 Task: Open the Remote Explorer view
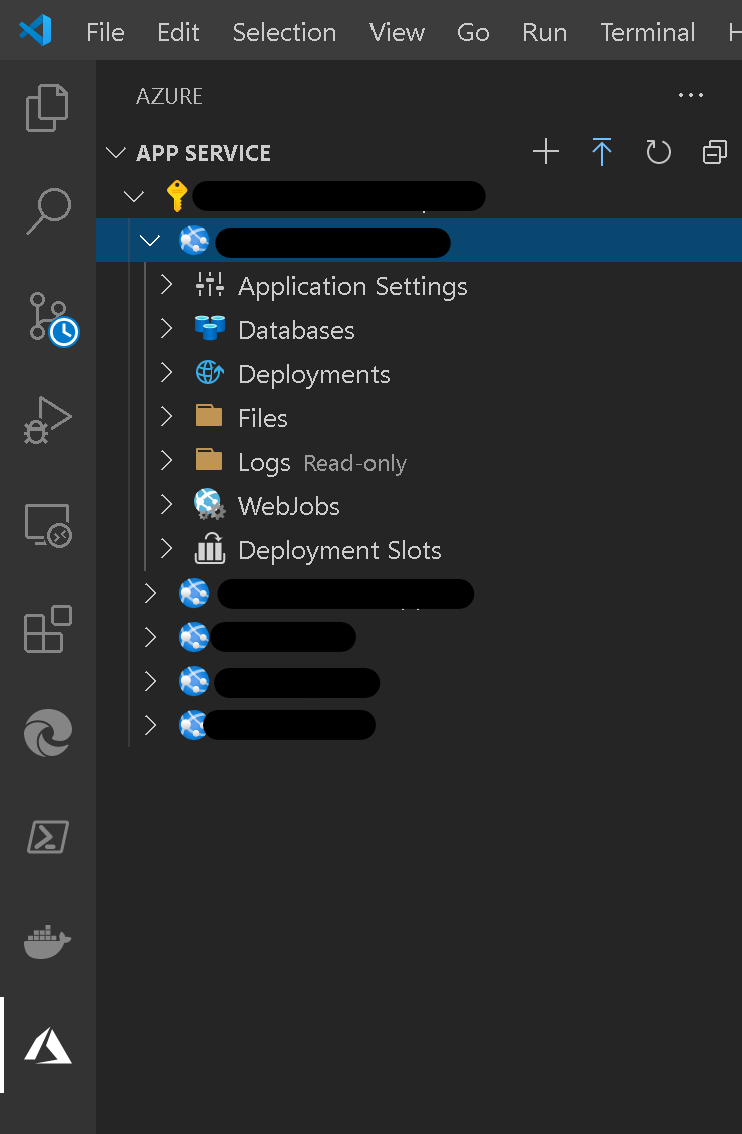click(48, 525)
